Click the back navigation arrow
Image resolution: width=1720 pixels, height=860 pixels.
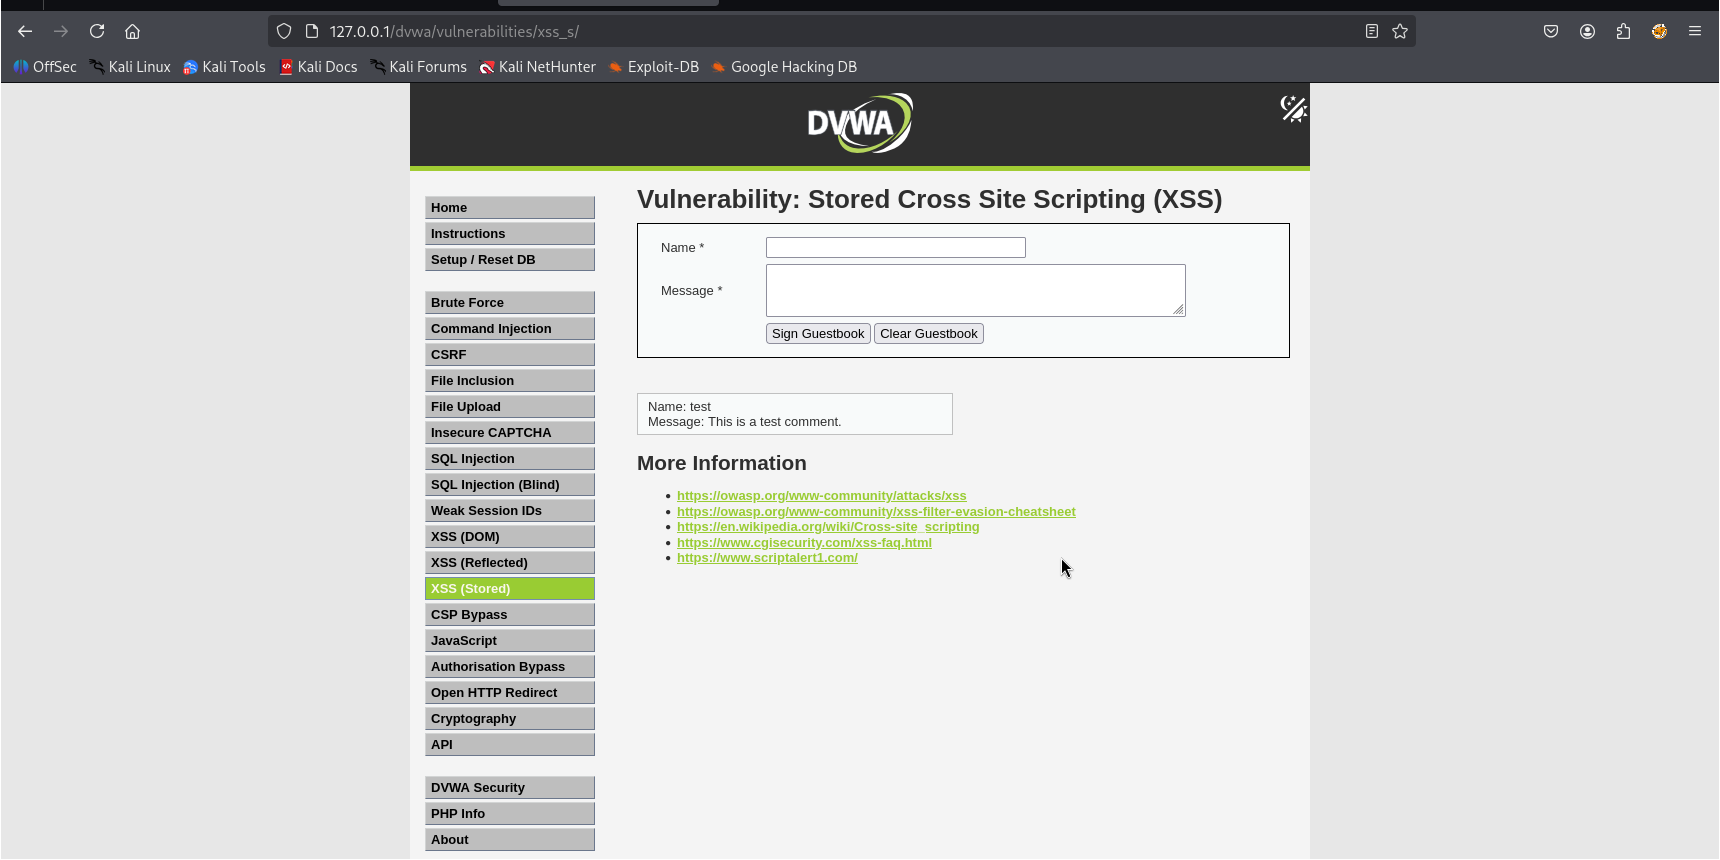pyautogui.click(x=25, y=31)
